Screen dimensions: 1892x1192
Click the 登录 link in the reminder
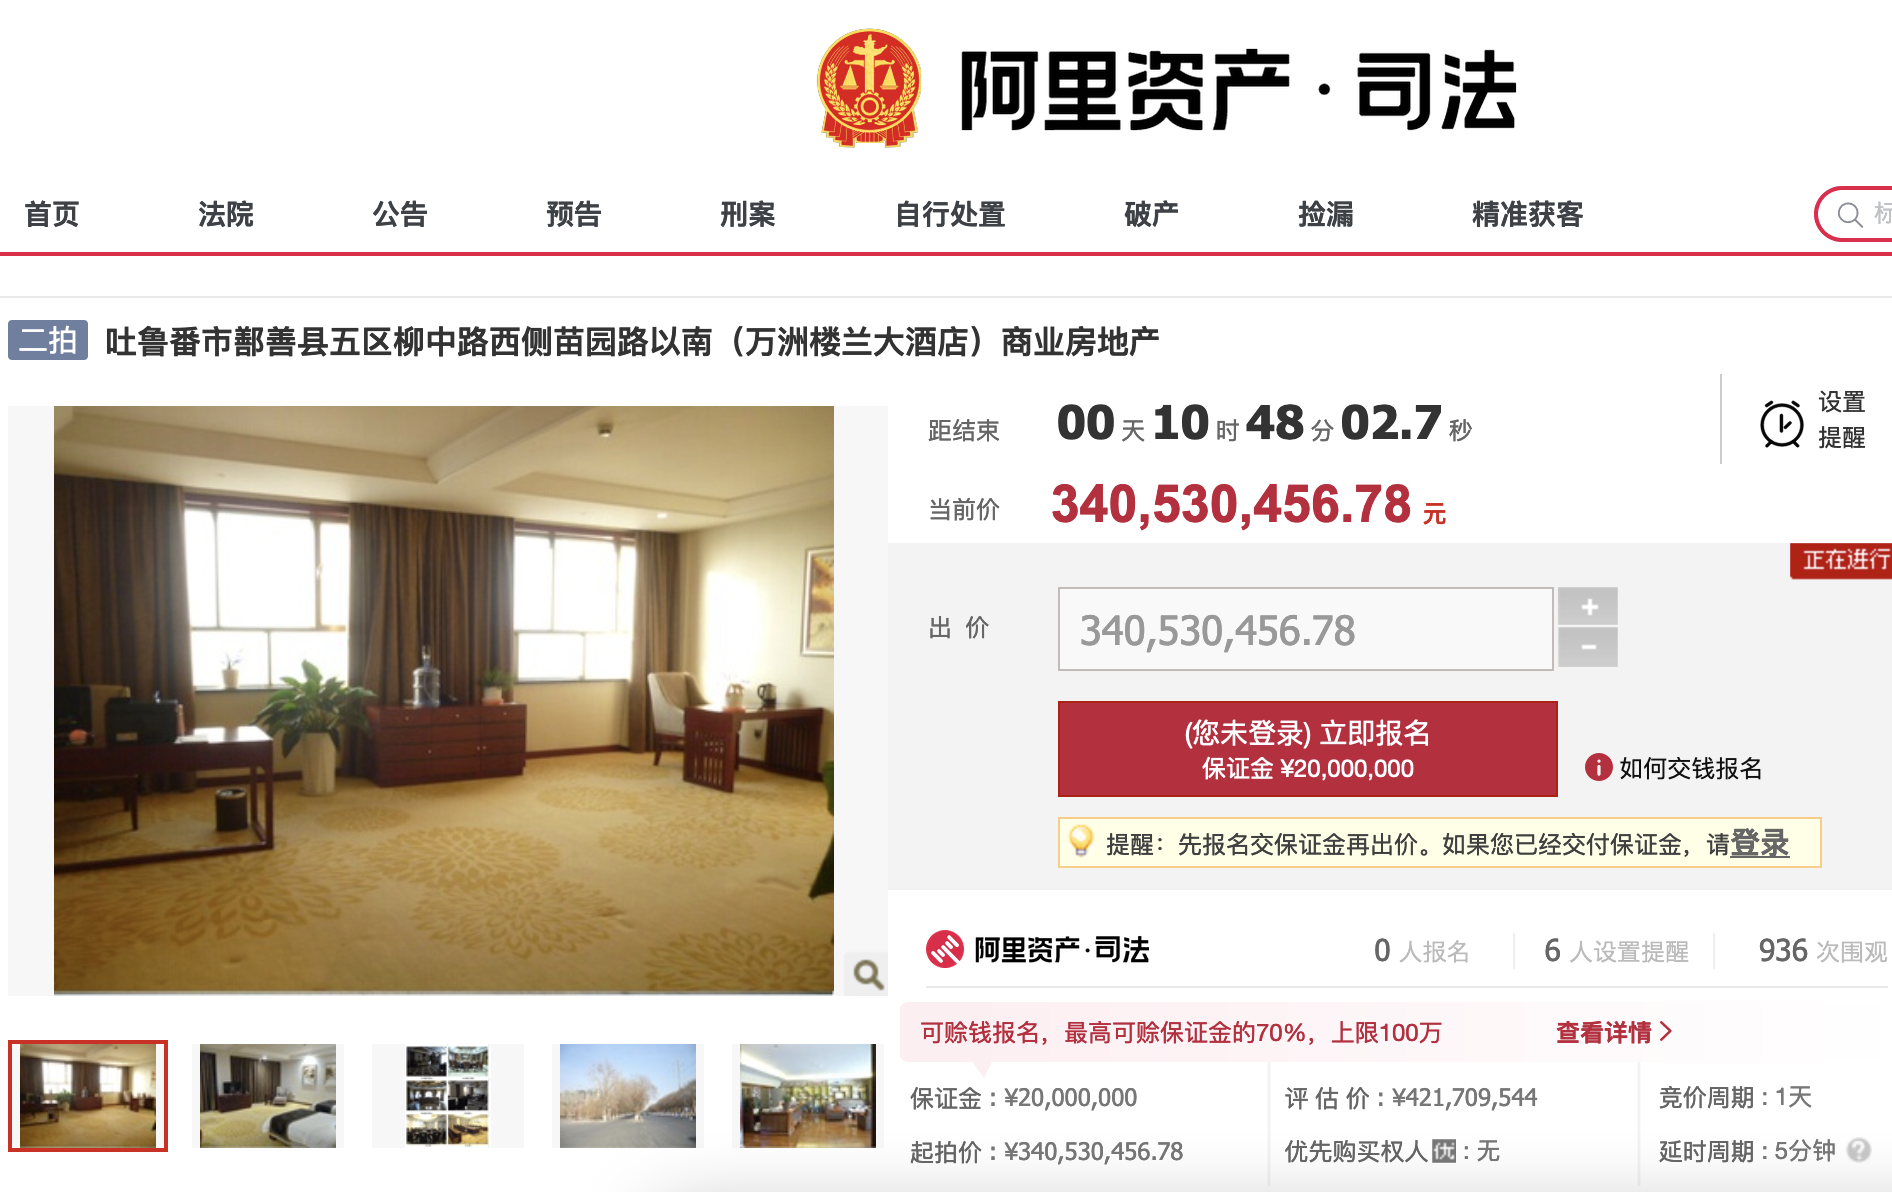1759,843
